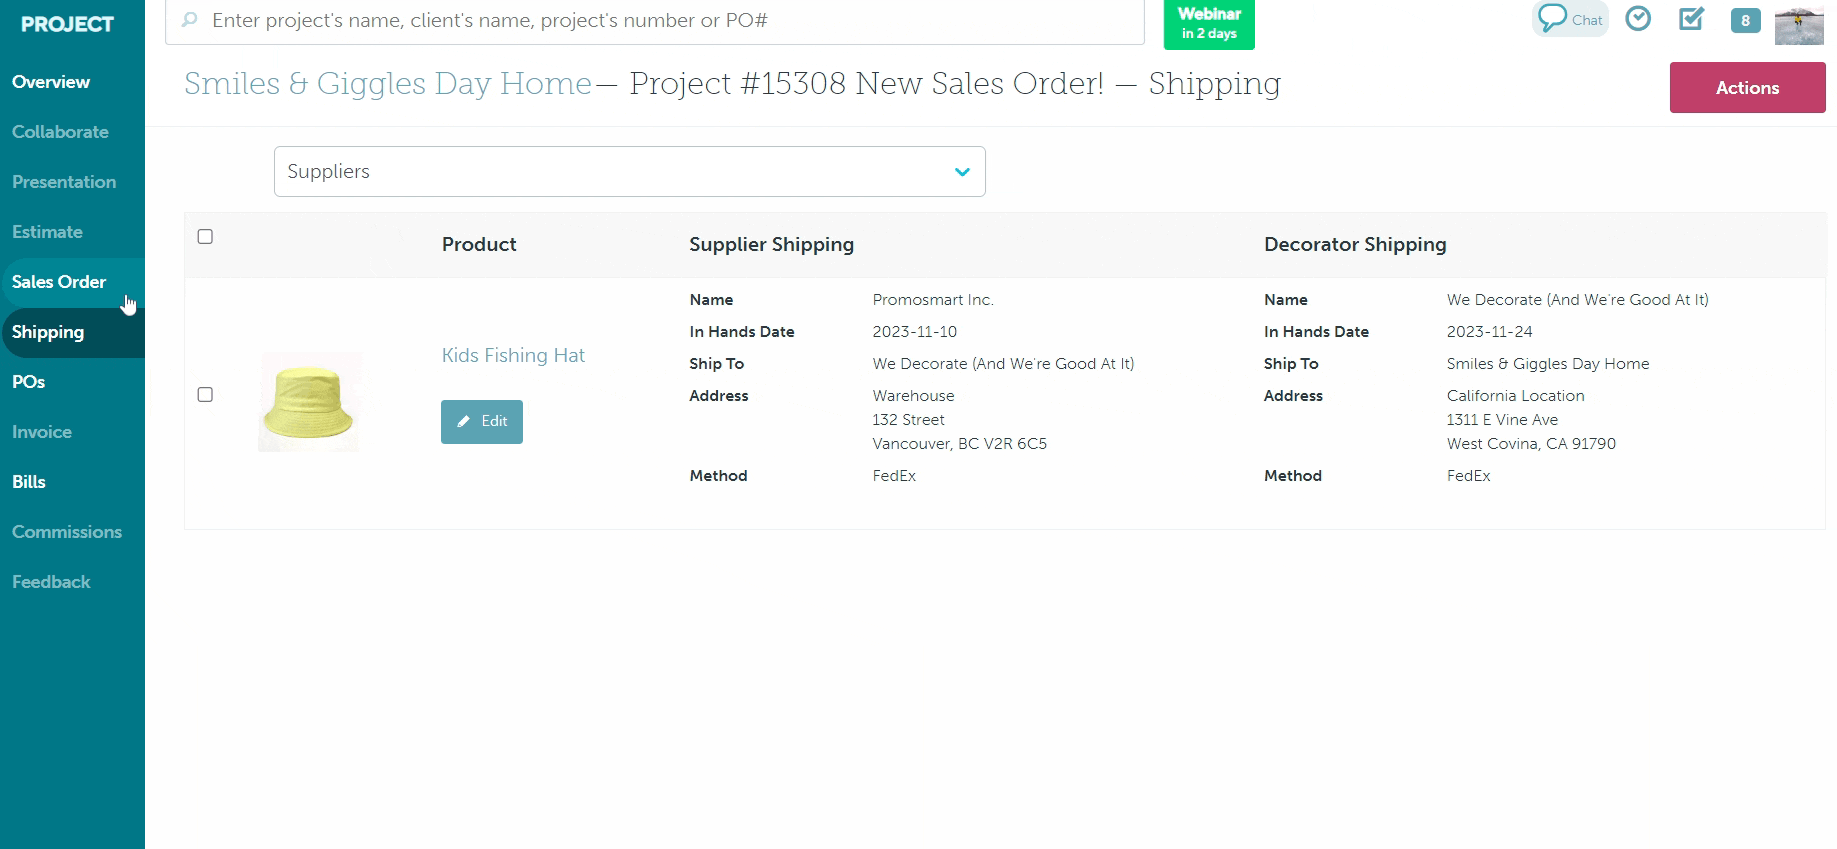The width and height of the screenshot is (1837, 849).
Task: Navigate to Overview in sidebar
Action: (51, 82)
